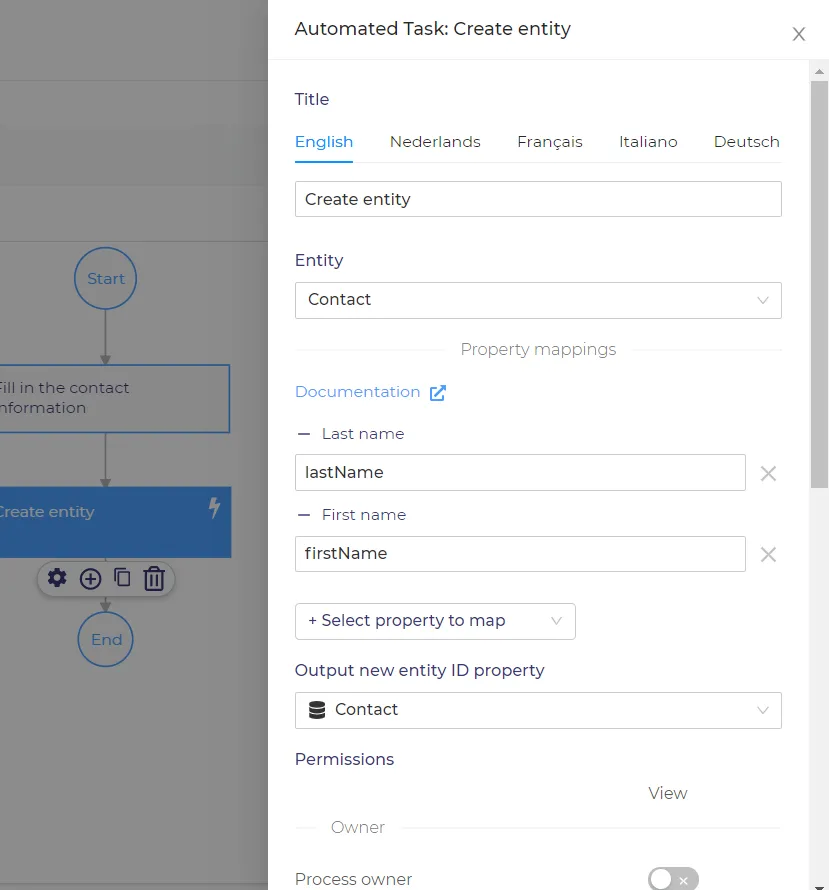Toggle the Process owner view permission
829x890 pixels.
pyautogui.click(x=673, y=879)
